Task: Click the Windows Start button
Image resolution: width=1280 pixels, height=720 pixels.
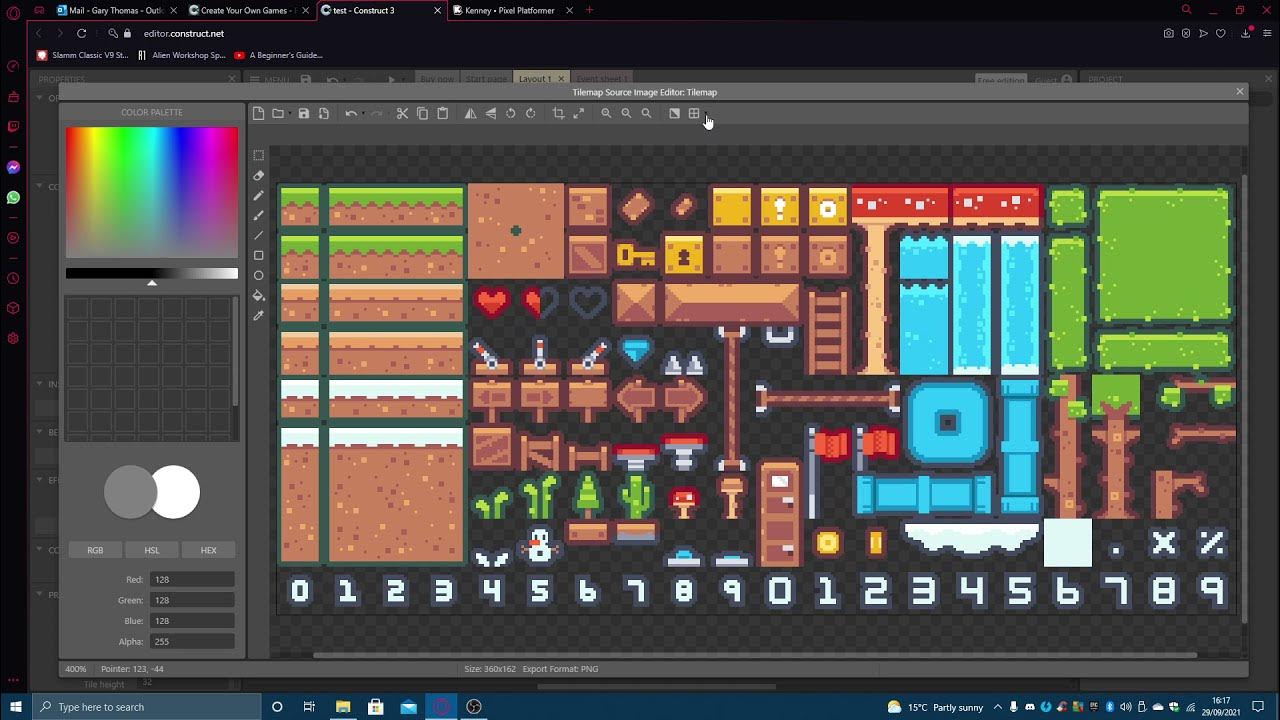Action: coord(16,707)
